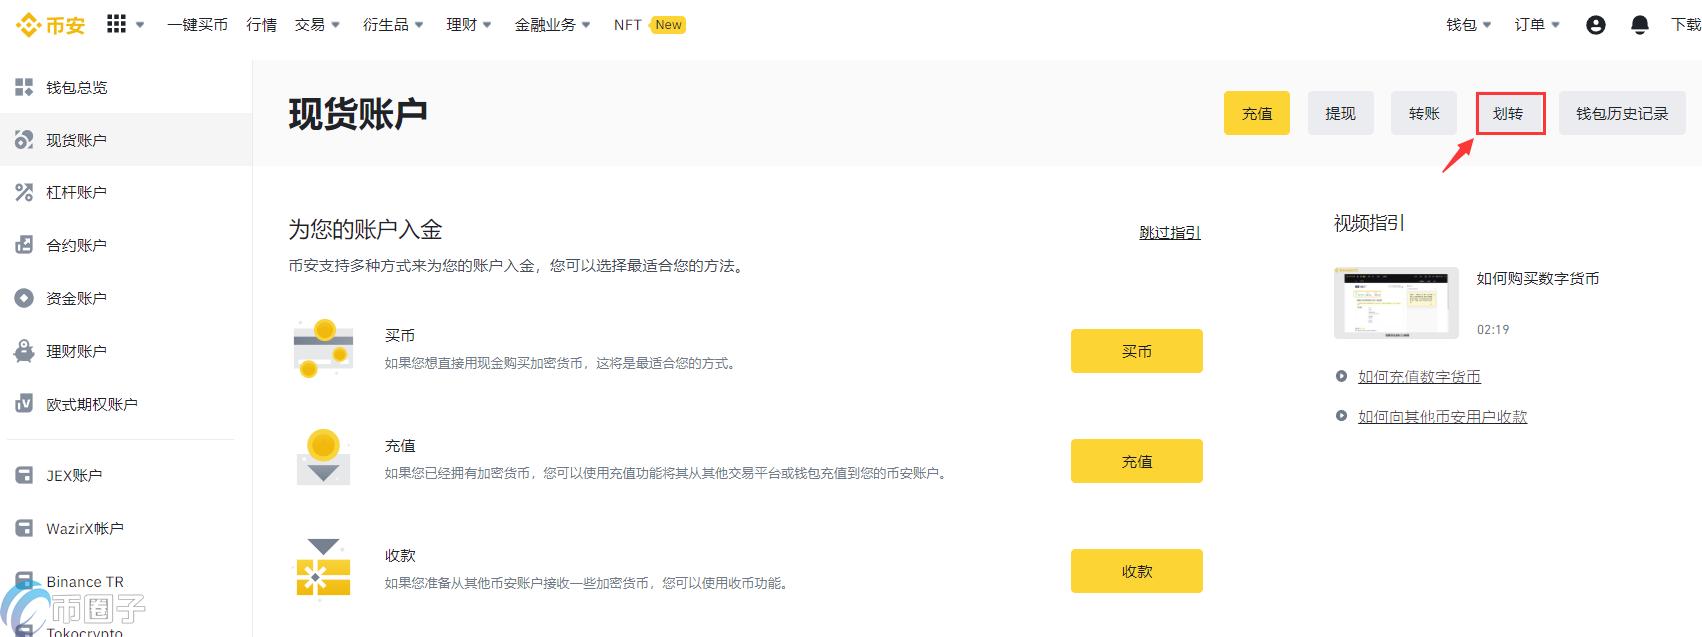Viewport: 1702px width, 637px height.
Task: Expand the 钱包 dropdown in header
Action: point(1468,25)
